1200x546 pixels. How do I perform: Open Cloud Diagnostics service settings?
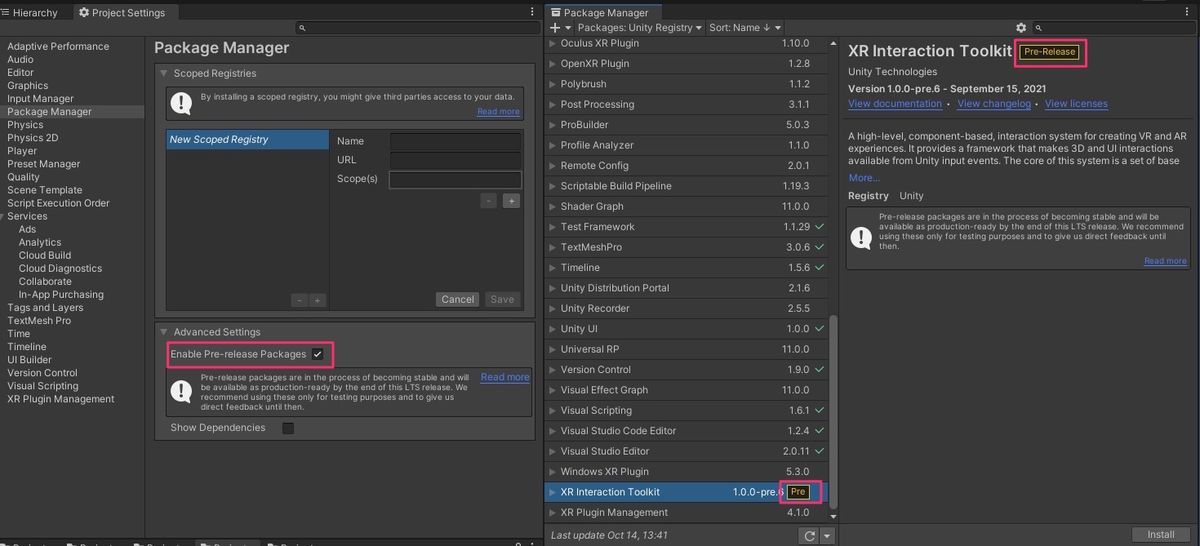tap(60, 268)
